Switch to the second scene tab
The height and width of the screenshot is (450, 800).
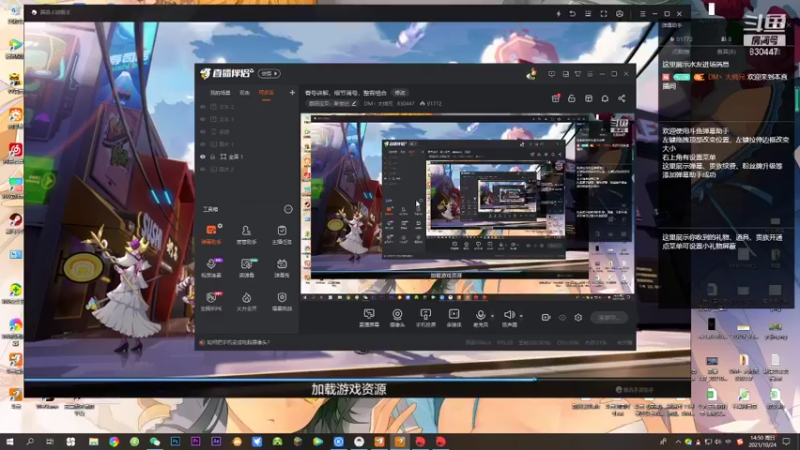(244, 93)
